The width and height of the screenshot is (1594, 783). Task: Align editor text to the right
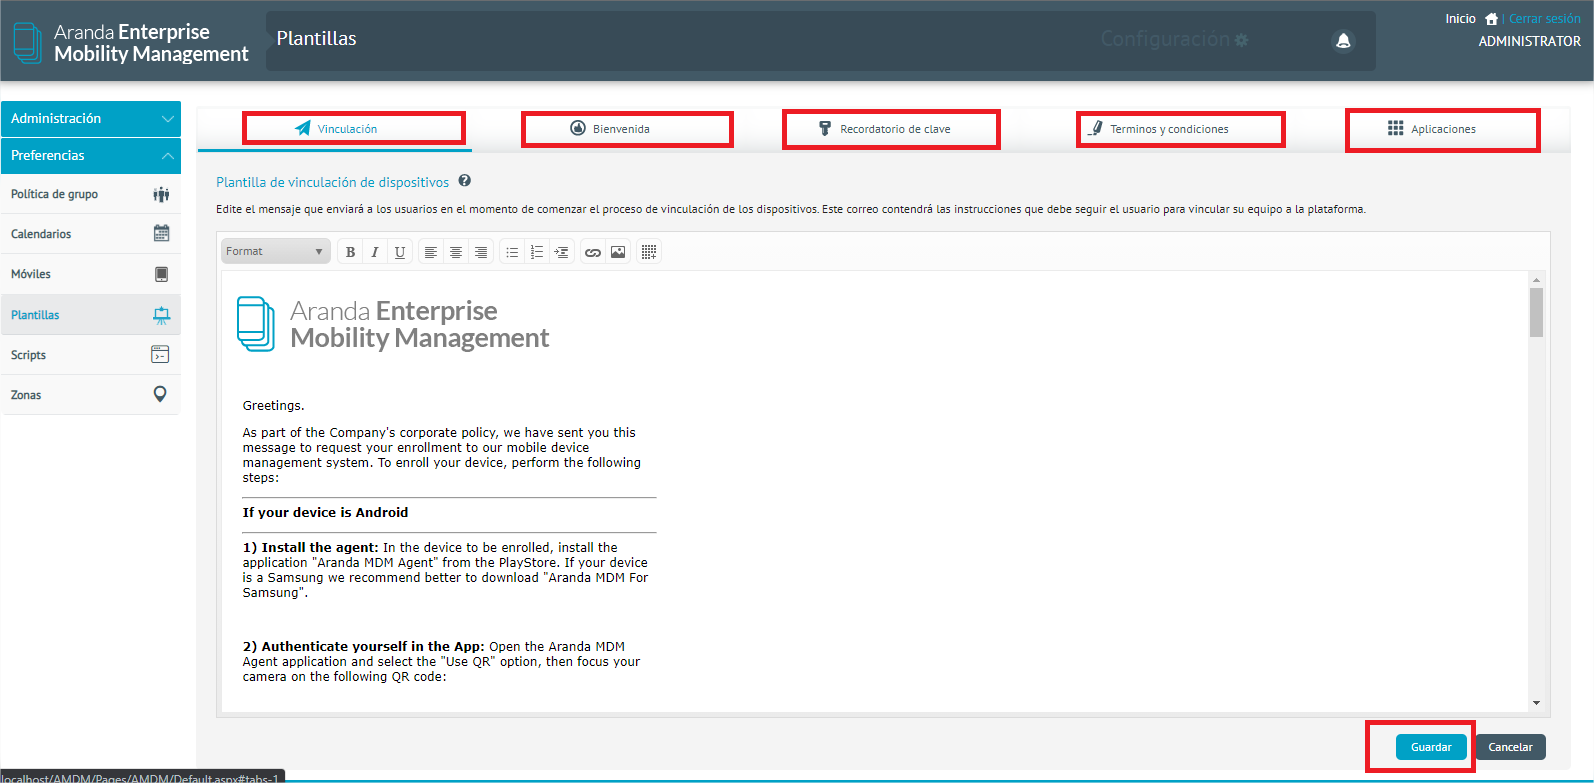pyautogui.click(x=481, y=252)
